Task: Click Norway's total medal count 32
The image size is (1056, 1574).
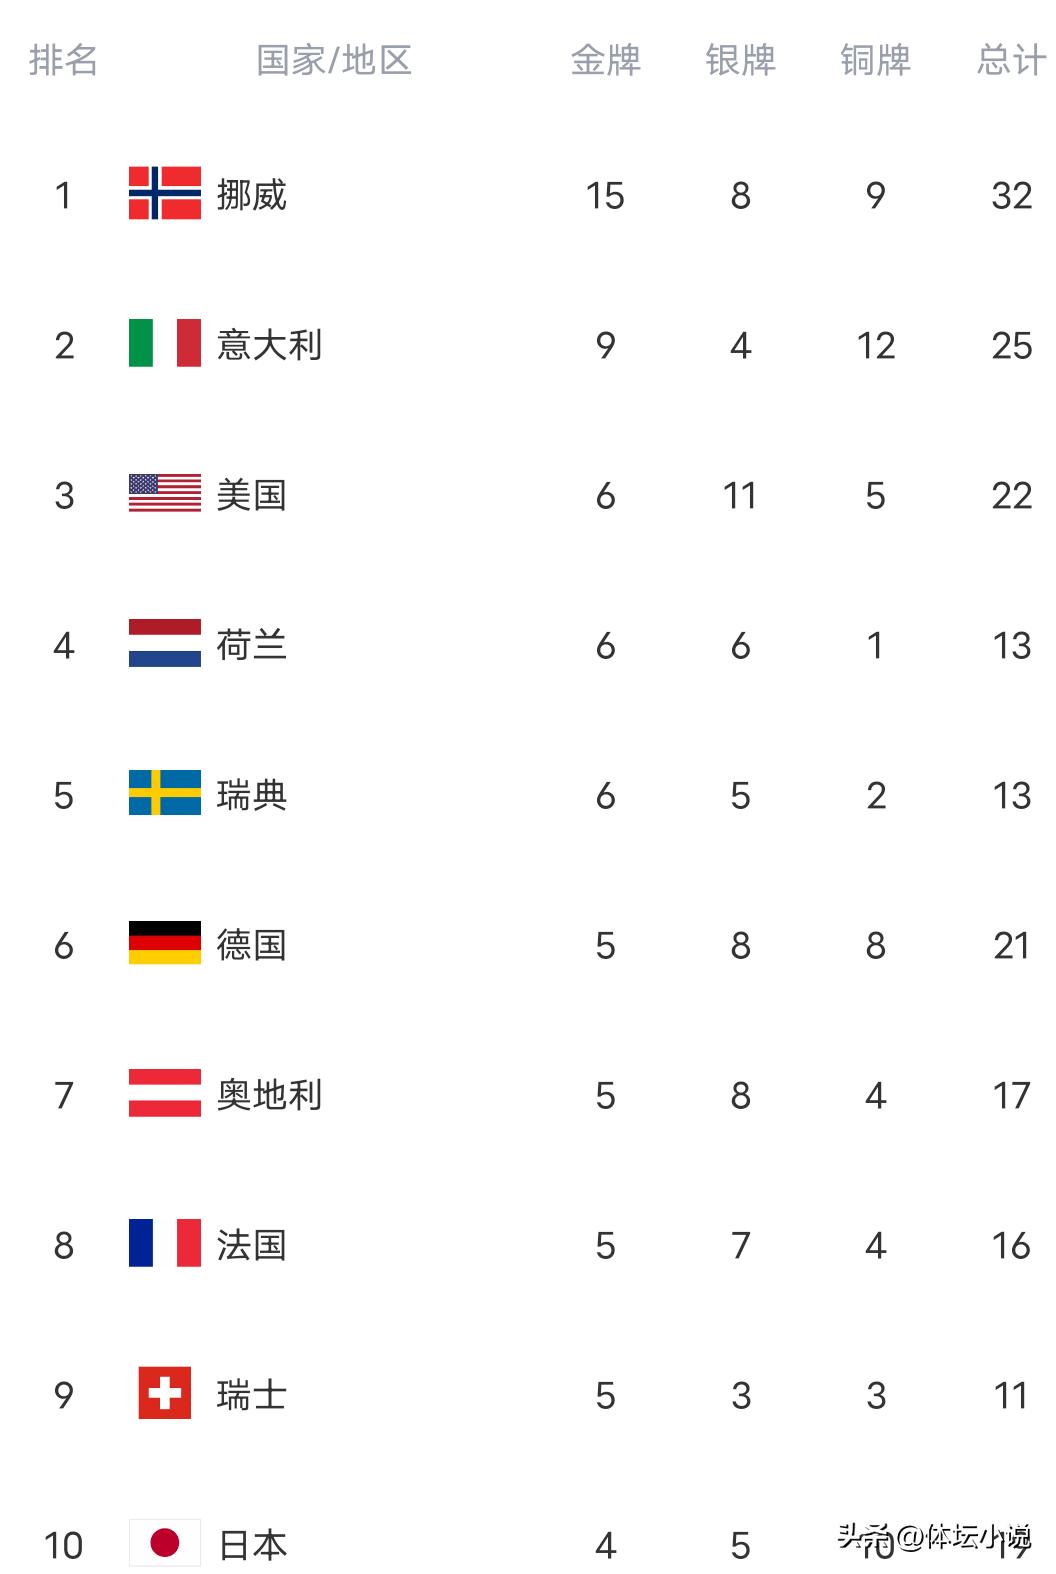Action: pyautogui.click(x=1011, y=195)
